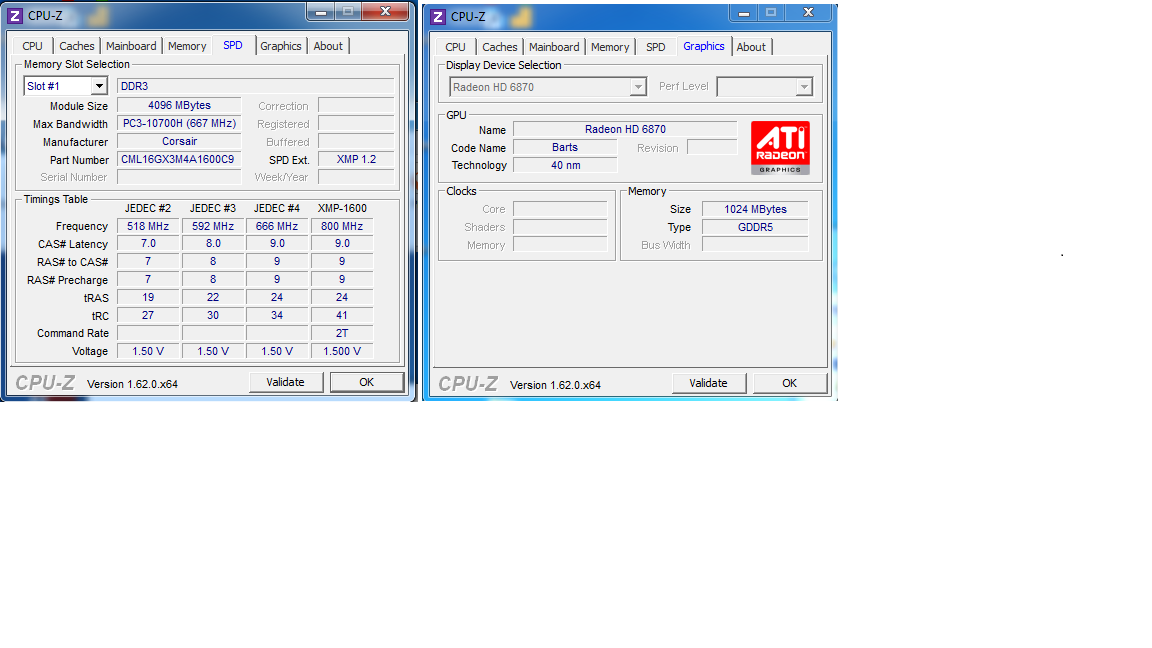Click the 1.500 V XMP voltage cell
This screenshot has height=648, width=1152.
pos(342,351)
